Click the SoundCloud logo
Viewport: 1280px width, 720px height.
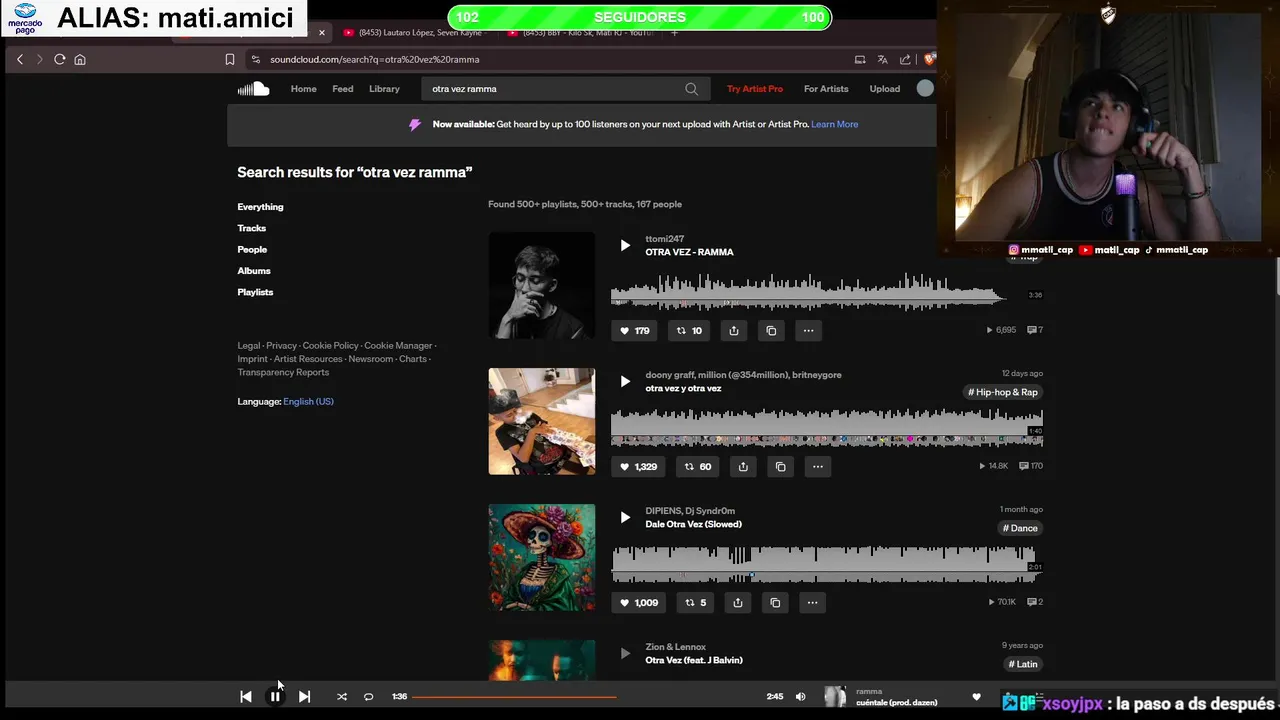tap(253, 89)
